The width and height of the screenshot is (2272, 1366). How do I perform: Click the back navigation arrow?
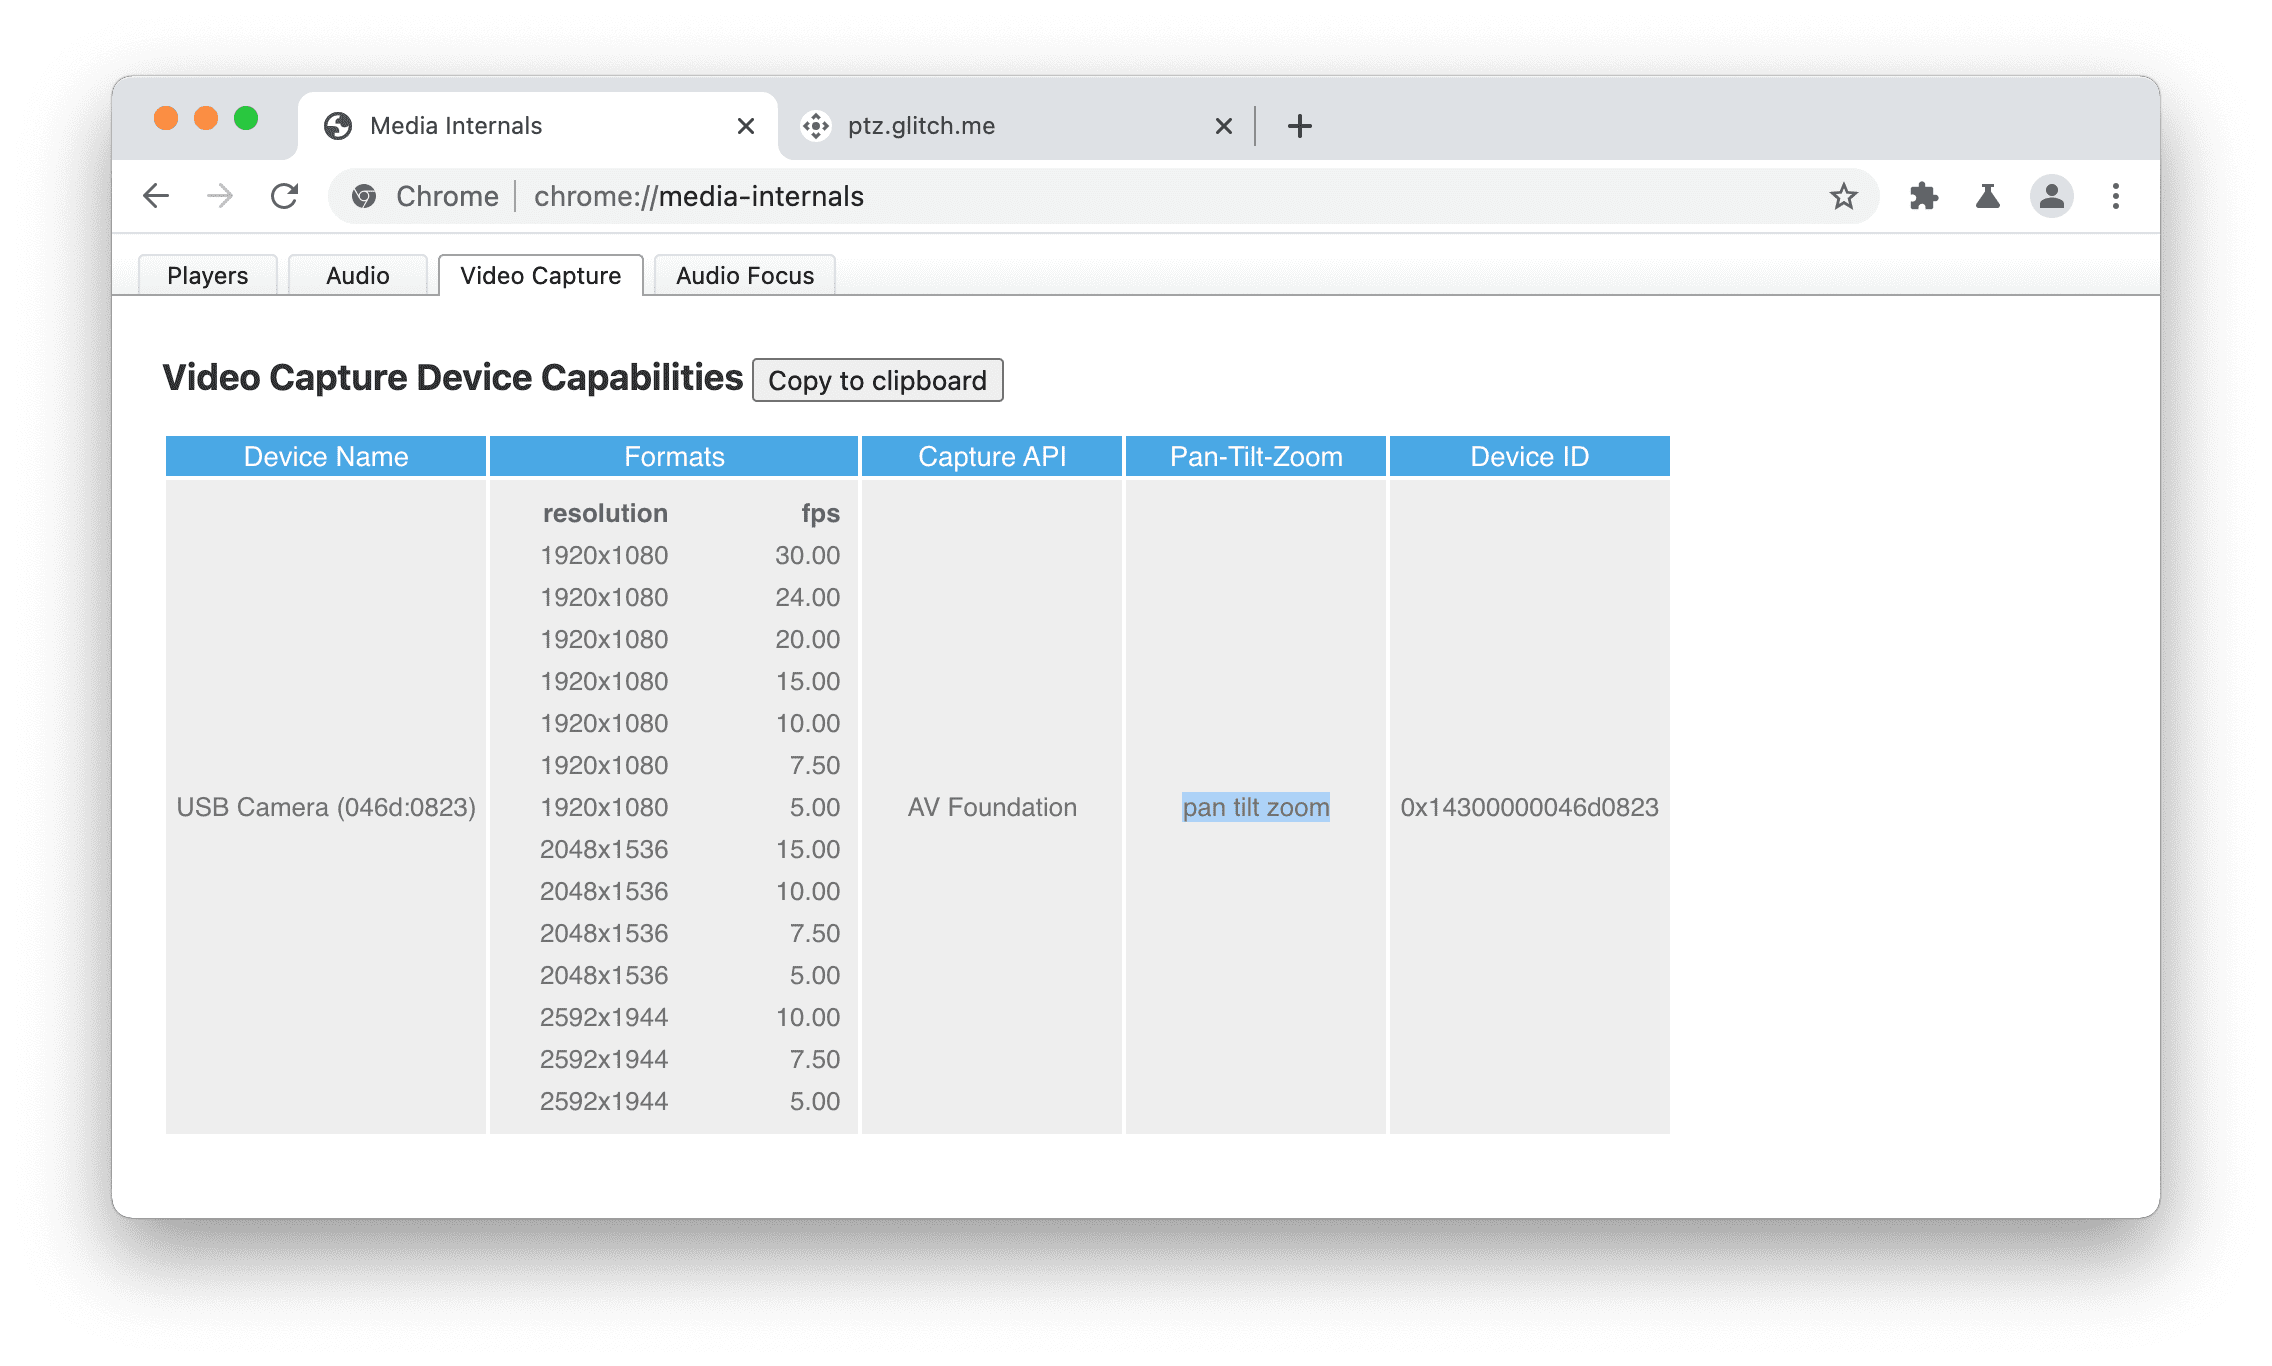point(154,196)
